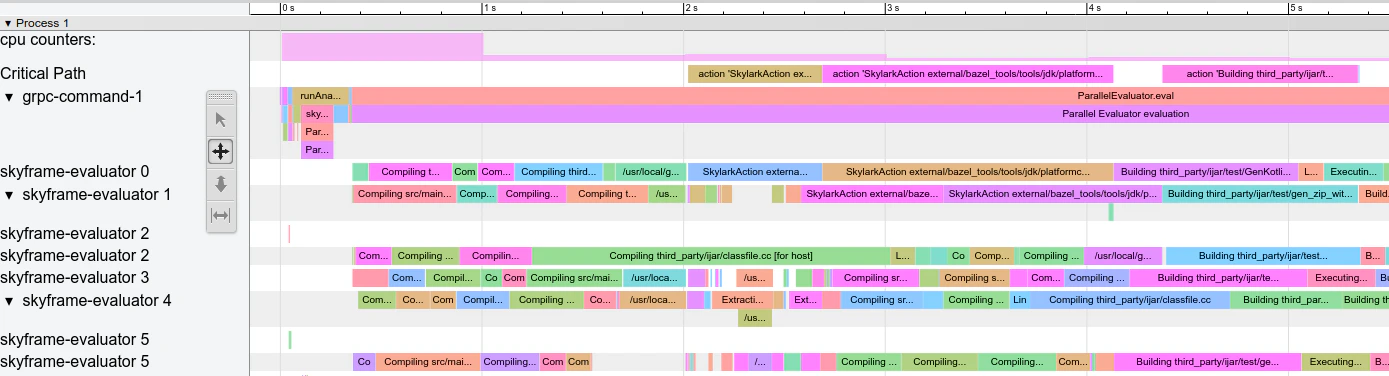
Task: Click the 'skyframe-evaluator 0' track label
Action: (x=75, y=171)
